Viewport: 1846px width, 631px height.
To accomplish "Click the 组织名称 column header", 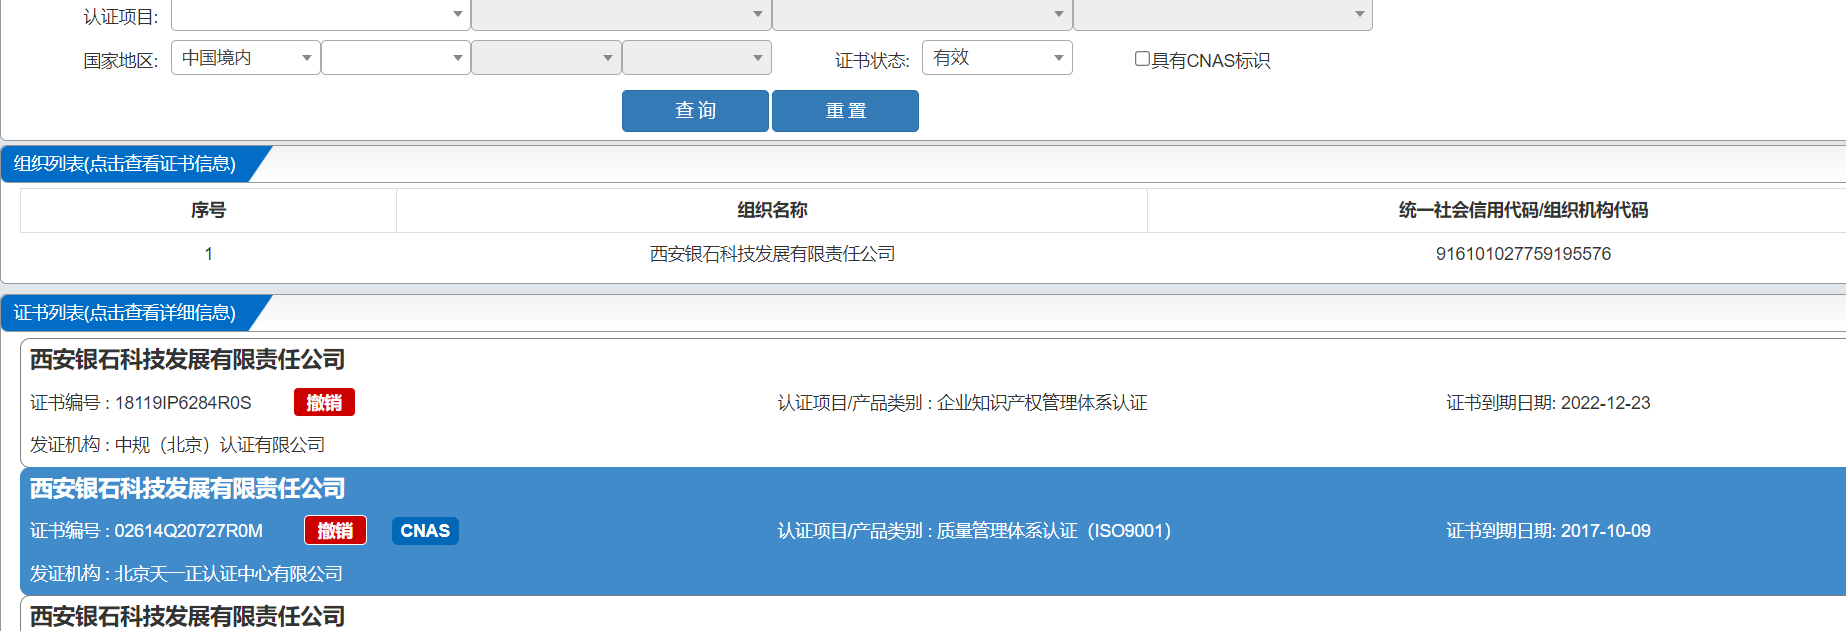I will (x=772, y=210).
